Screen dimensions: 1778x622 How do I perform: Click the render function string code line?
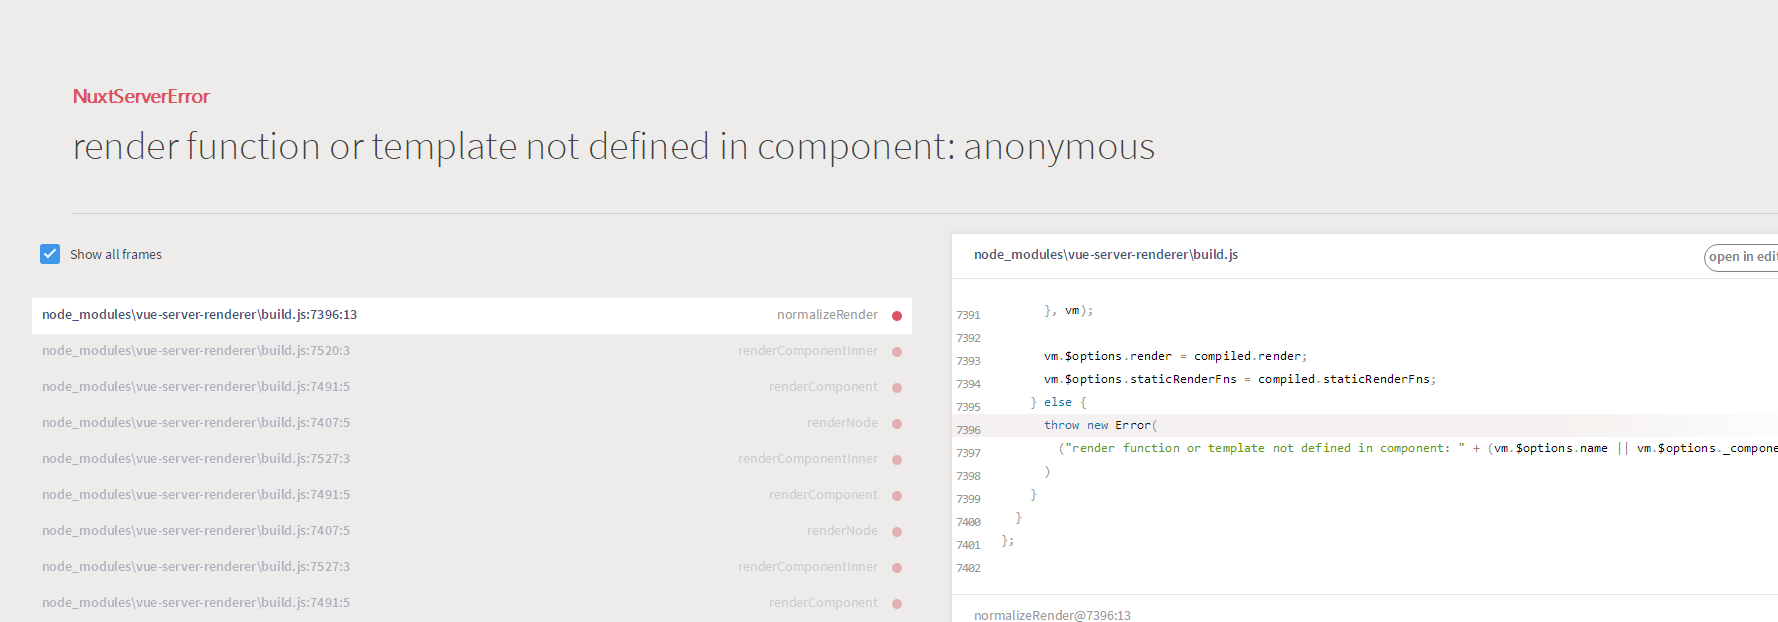(x=1417, y=448)
